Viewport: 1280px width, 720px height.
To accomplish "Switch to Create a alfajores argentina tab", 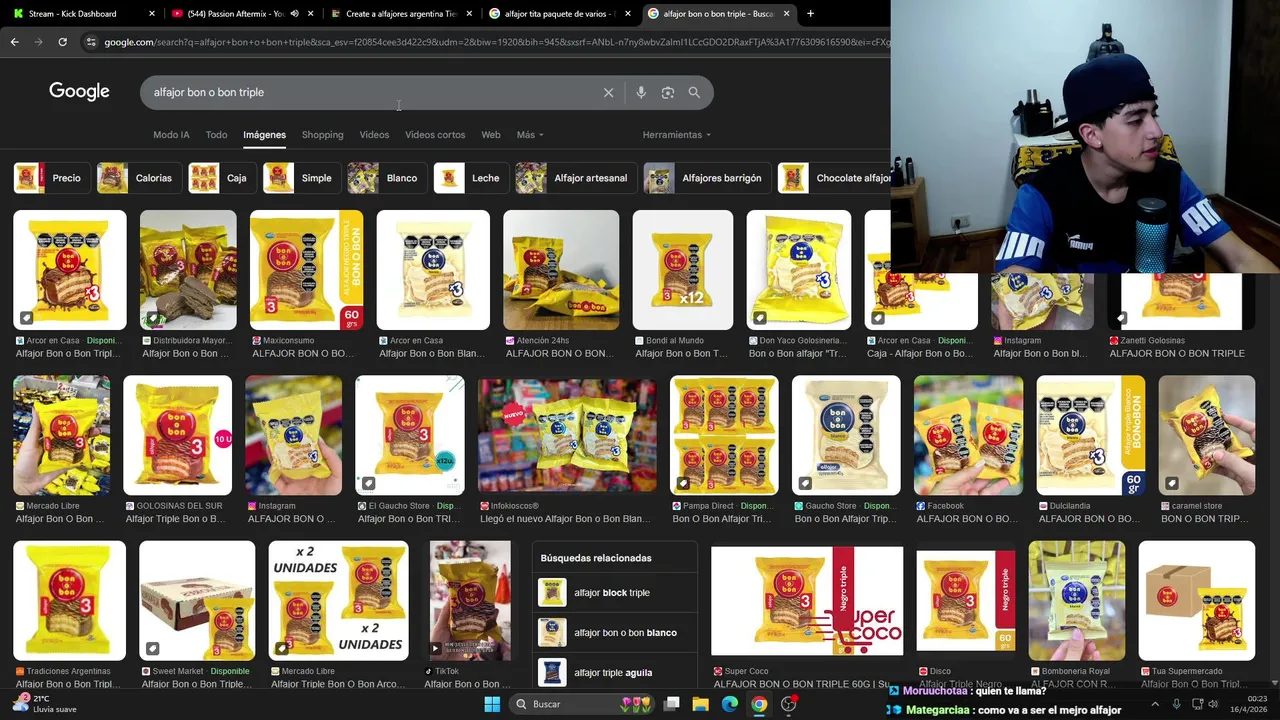I will pos(400,14).
